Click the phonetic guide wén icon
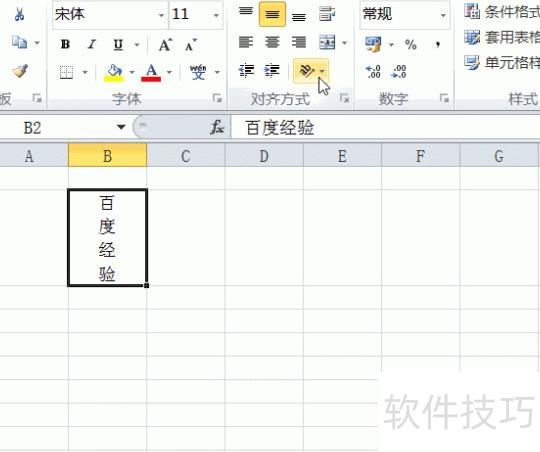 [198, 72]
